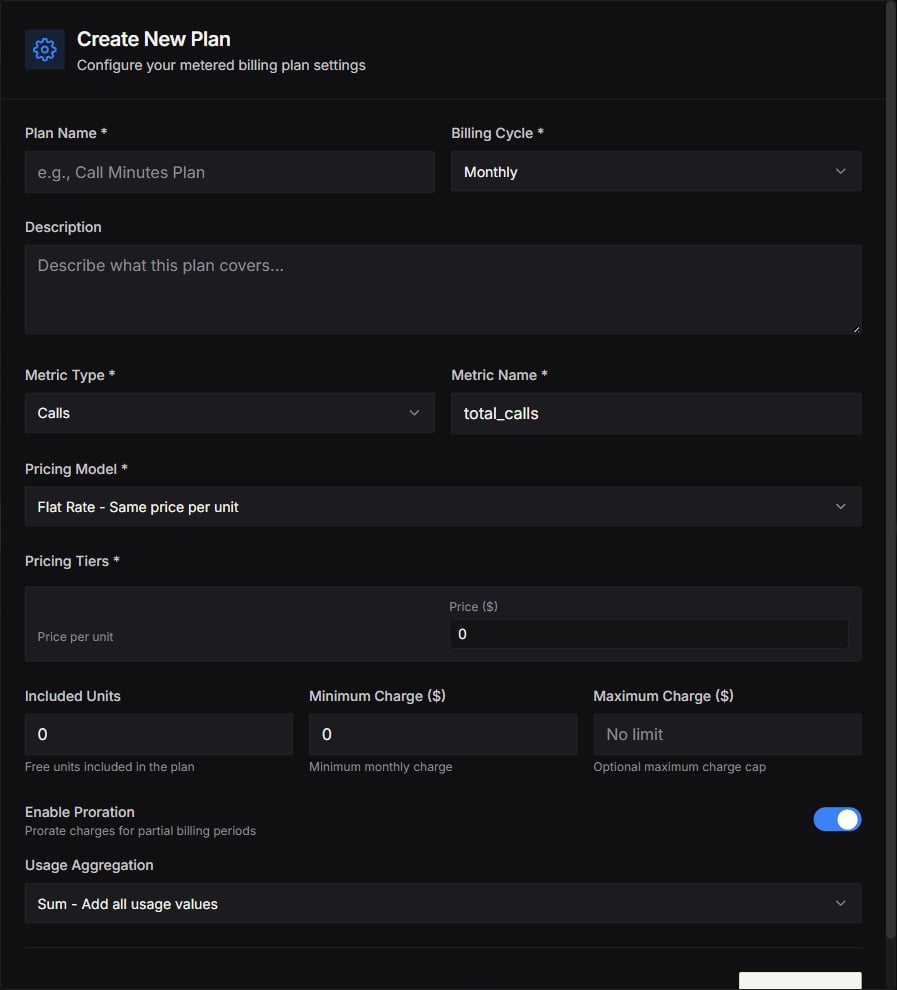The image size is (897, 990).
Task: Click the Included Units input field
Action: (159, 734)
